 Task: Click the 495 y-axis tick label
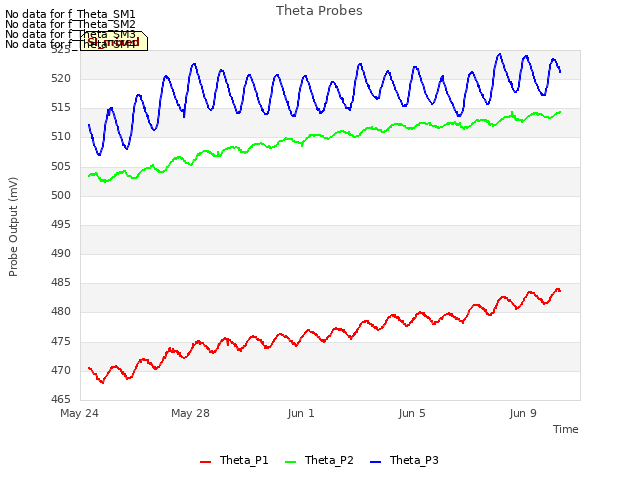coord(61,224)
